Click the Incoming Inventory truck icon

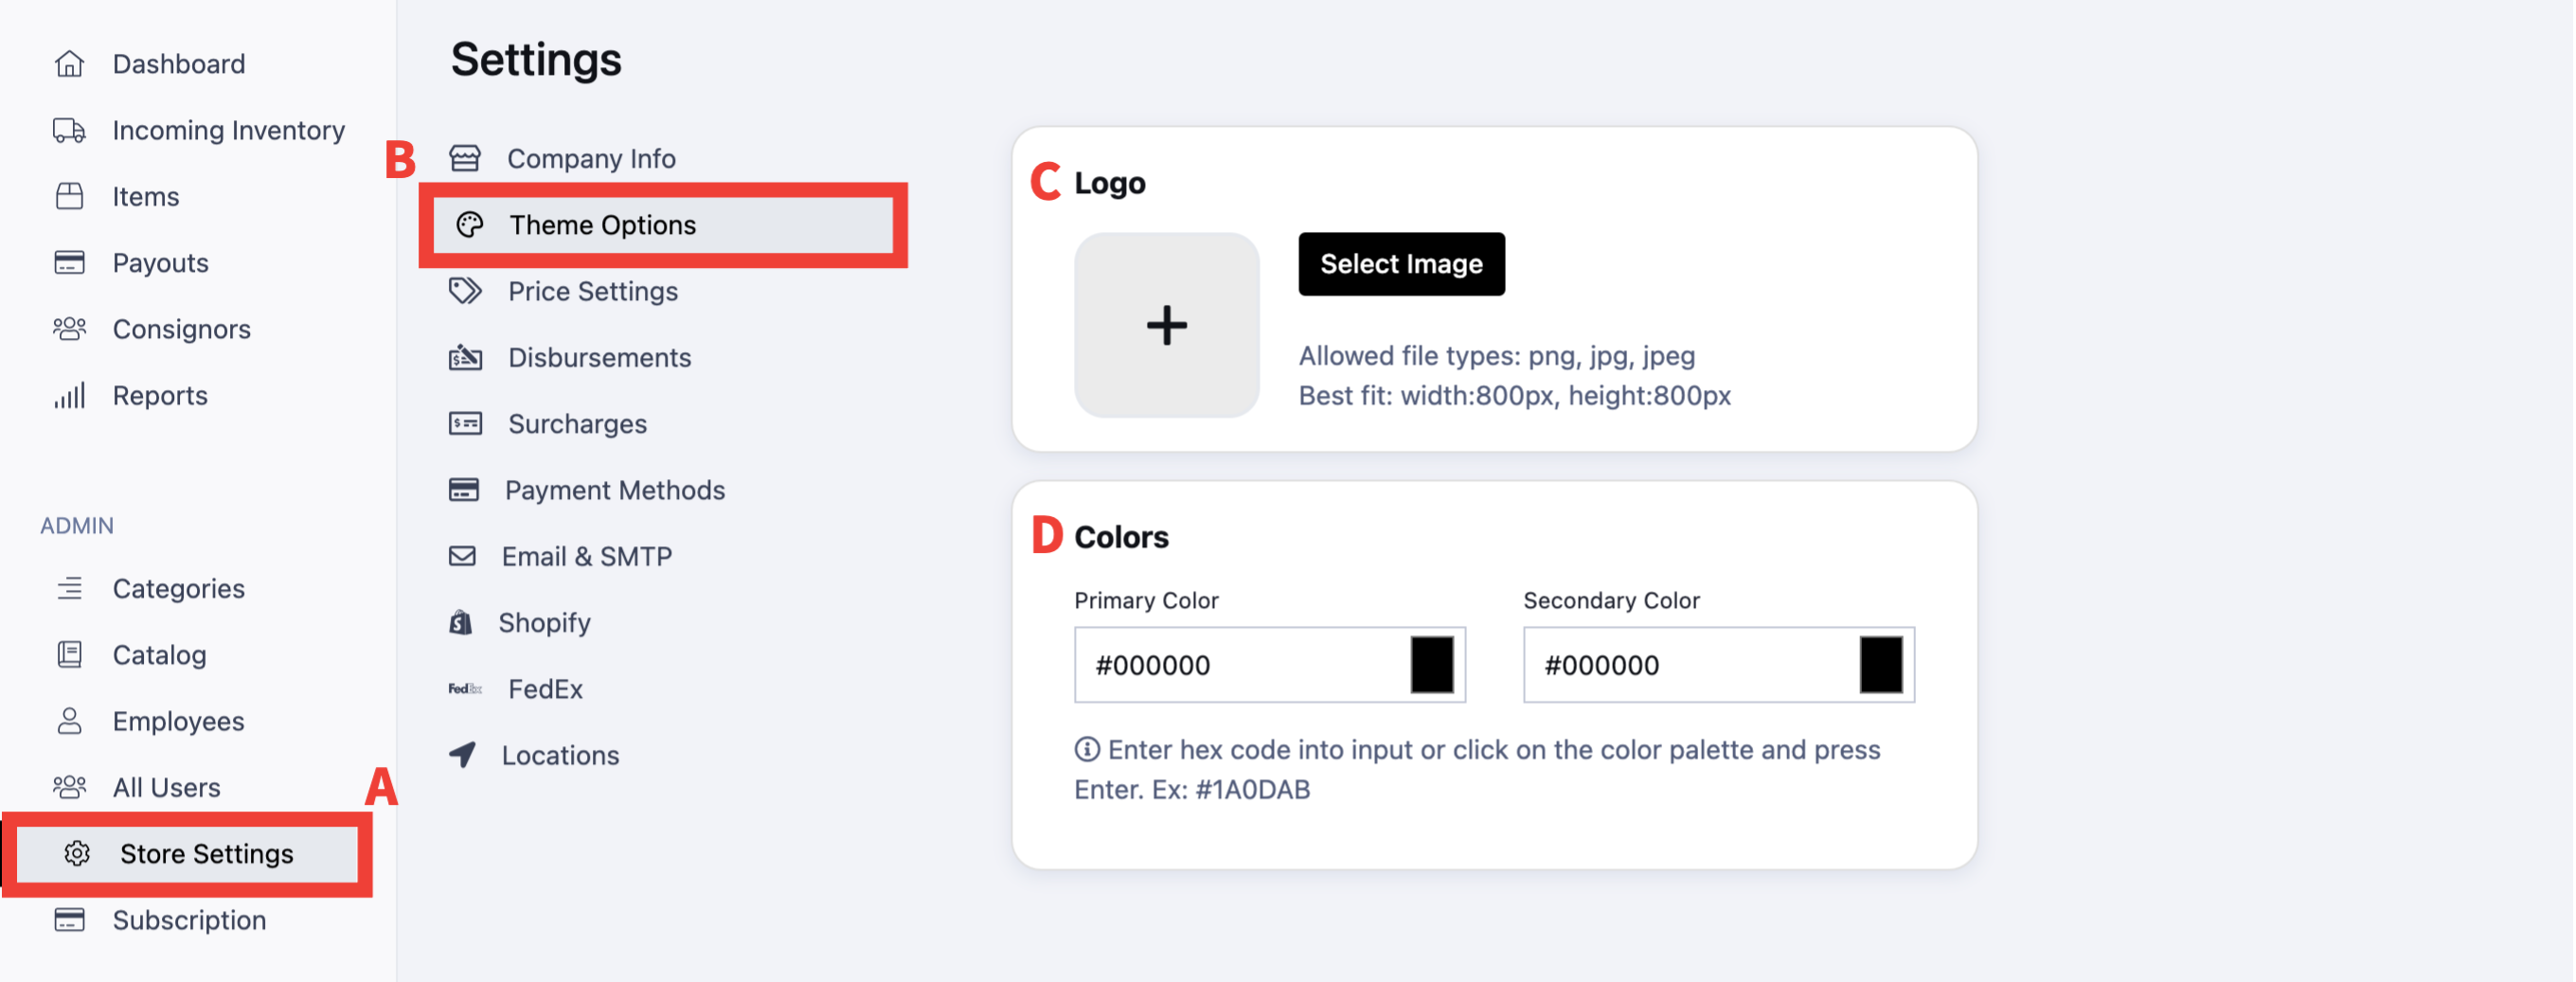(x=69, y=130)
